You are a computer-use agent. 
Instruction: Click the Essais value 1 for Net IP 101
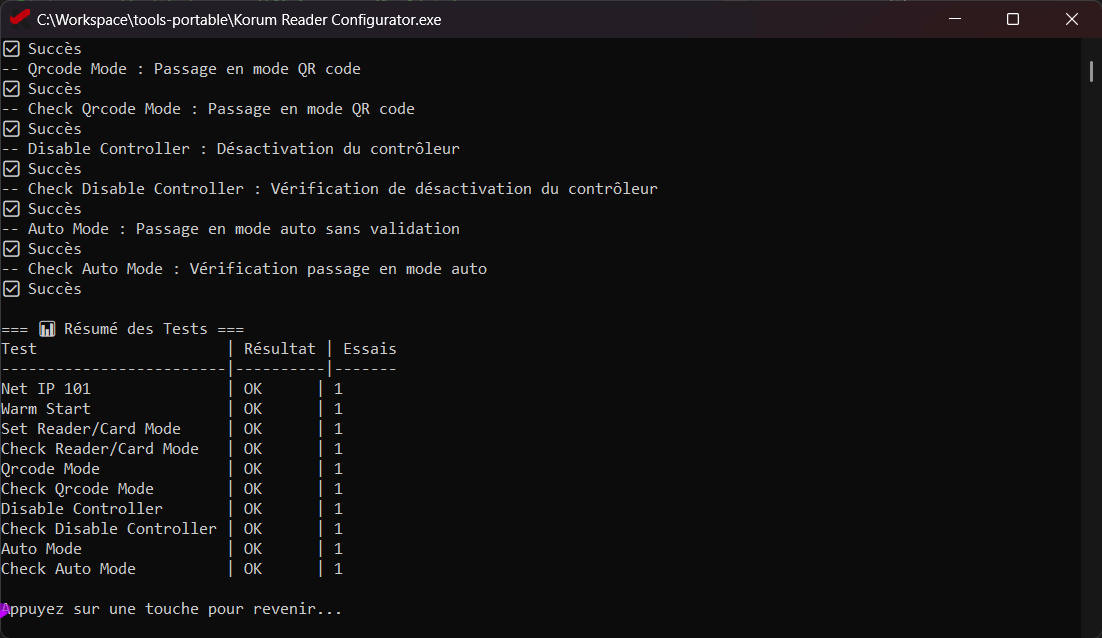pyautogui.click(x=338, y=389)
